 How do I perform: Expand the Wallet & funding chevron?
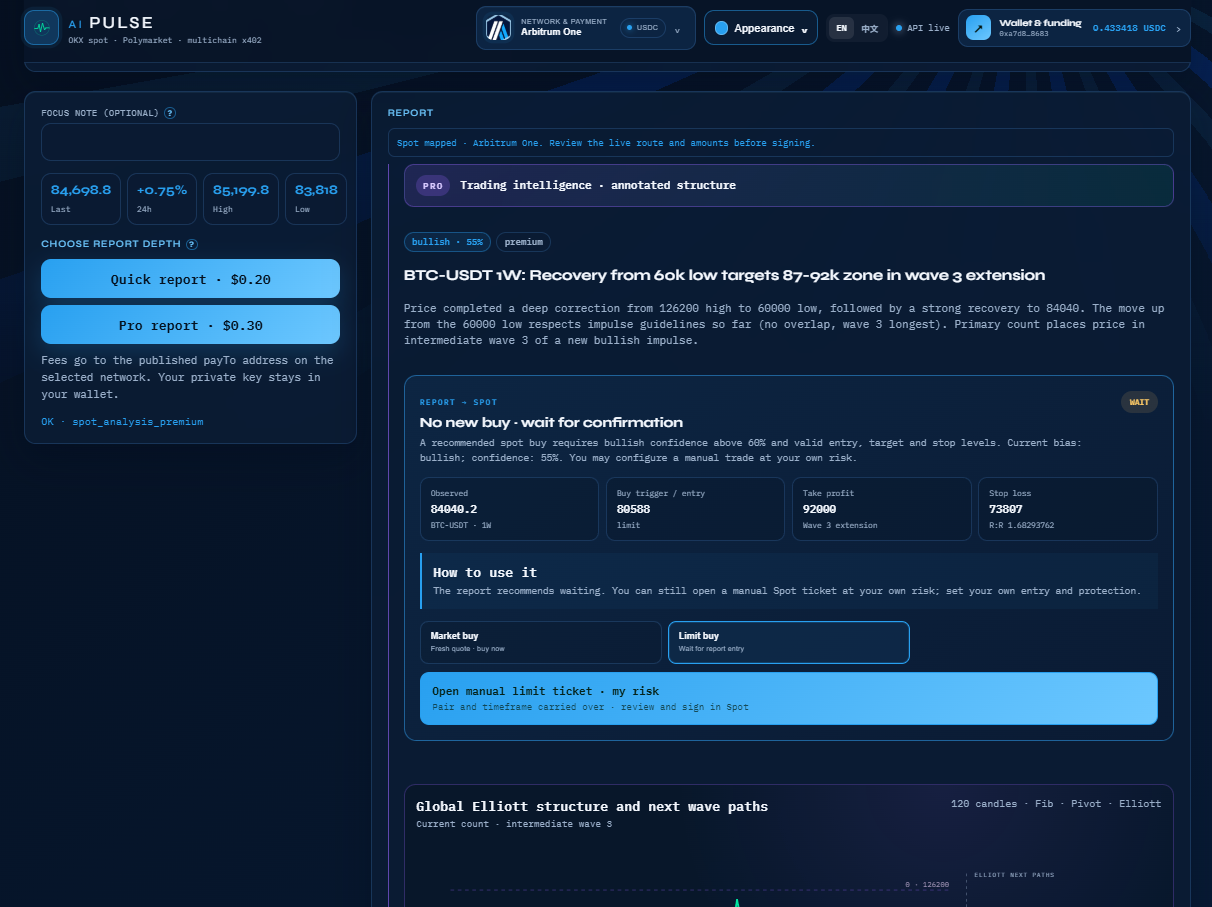tap(1178, 29)
